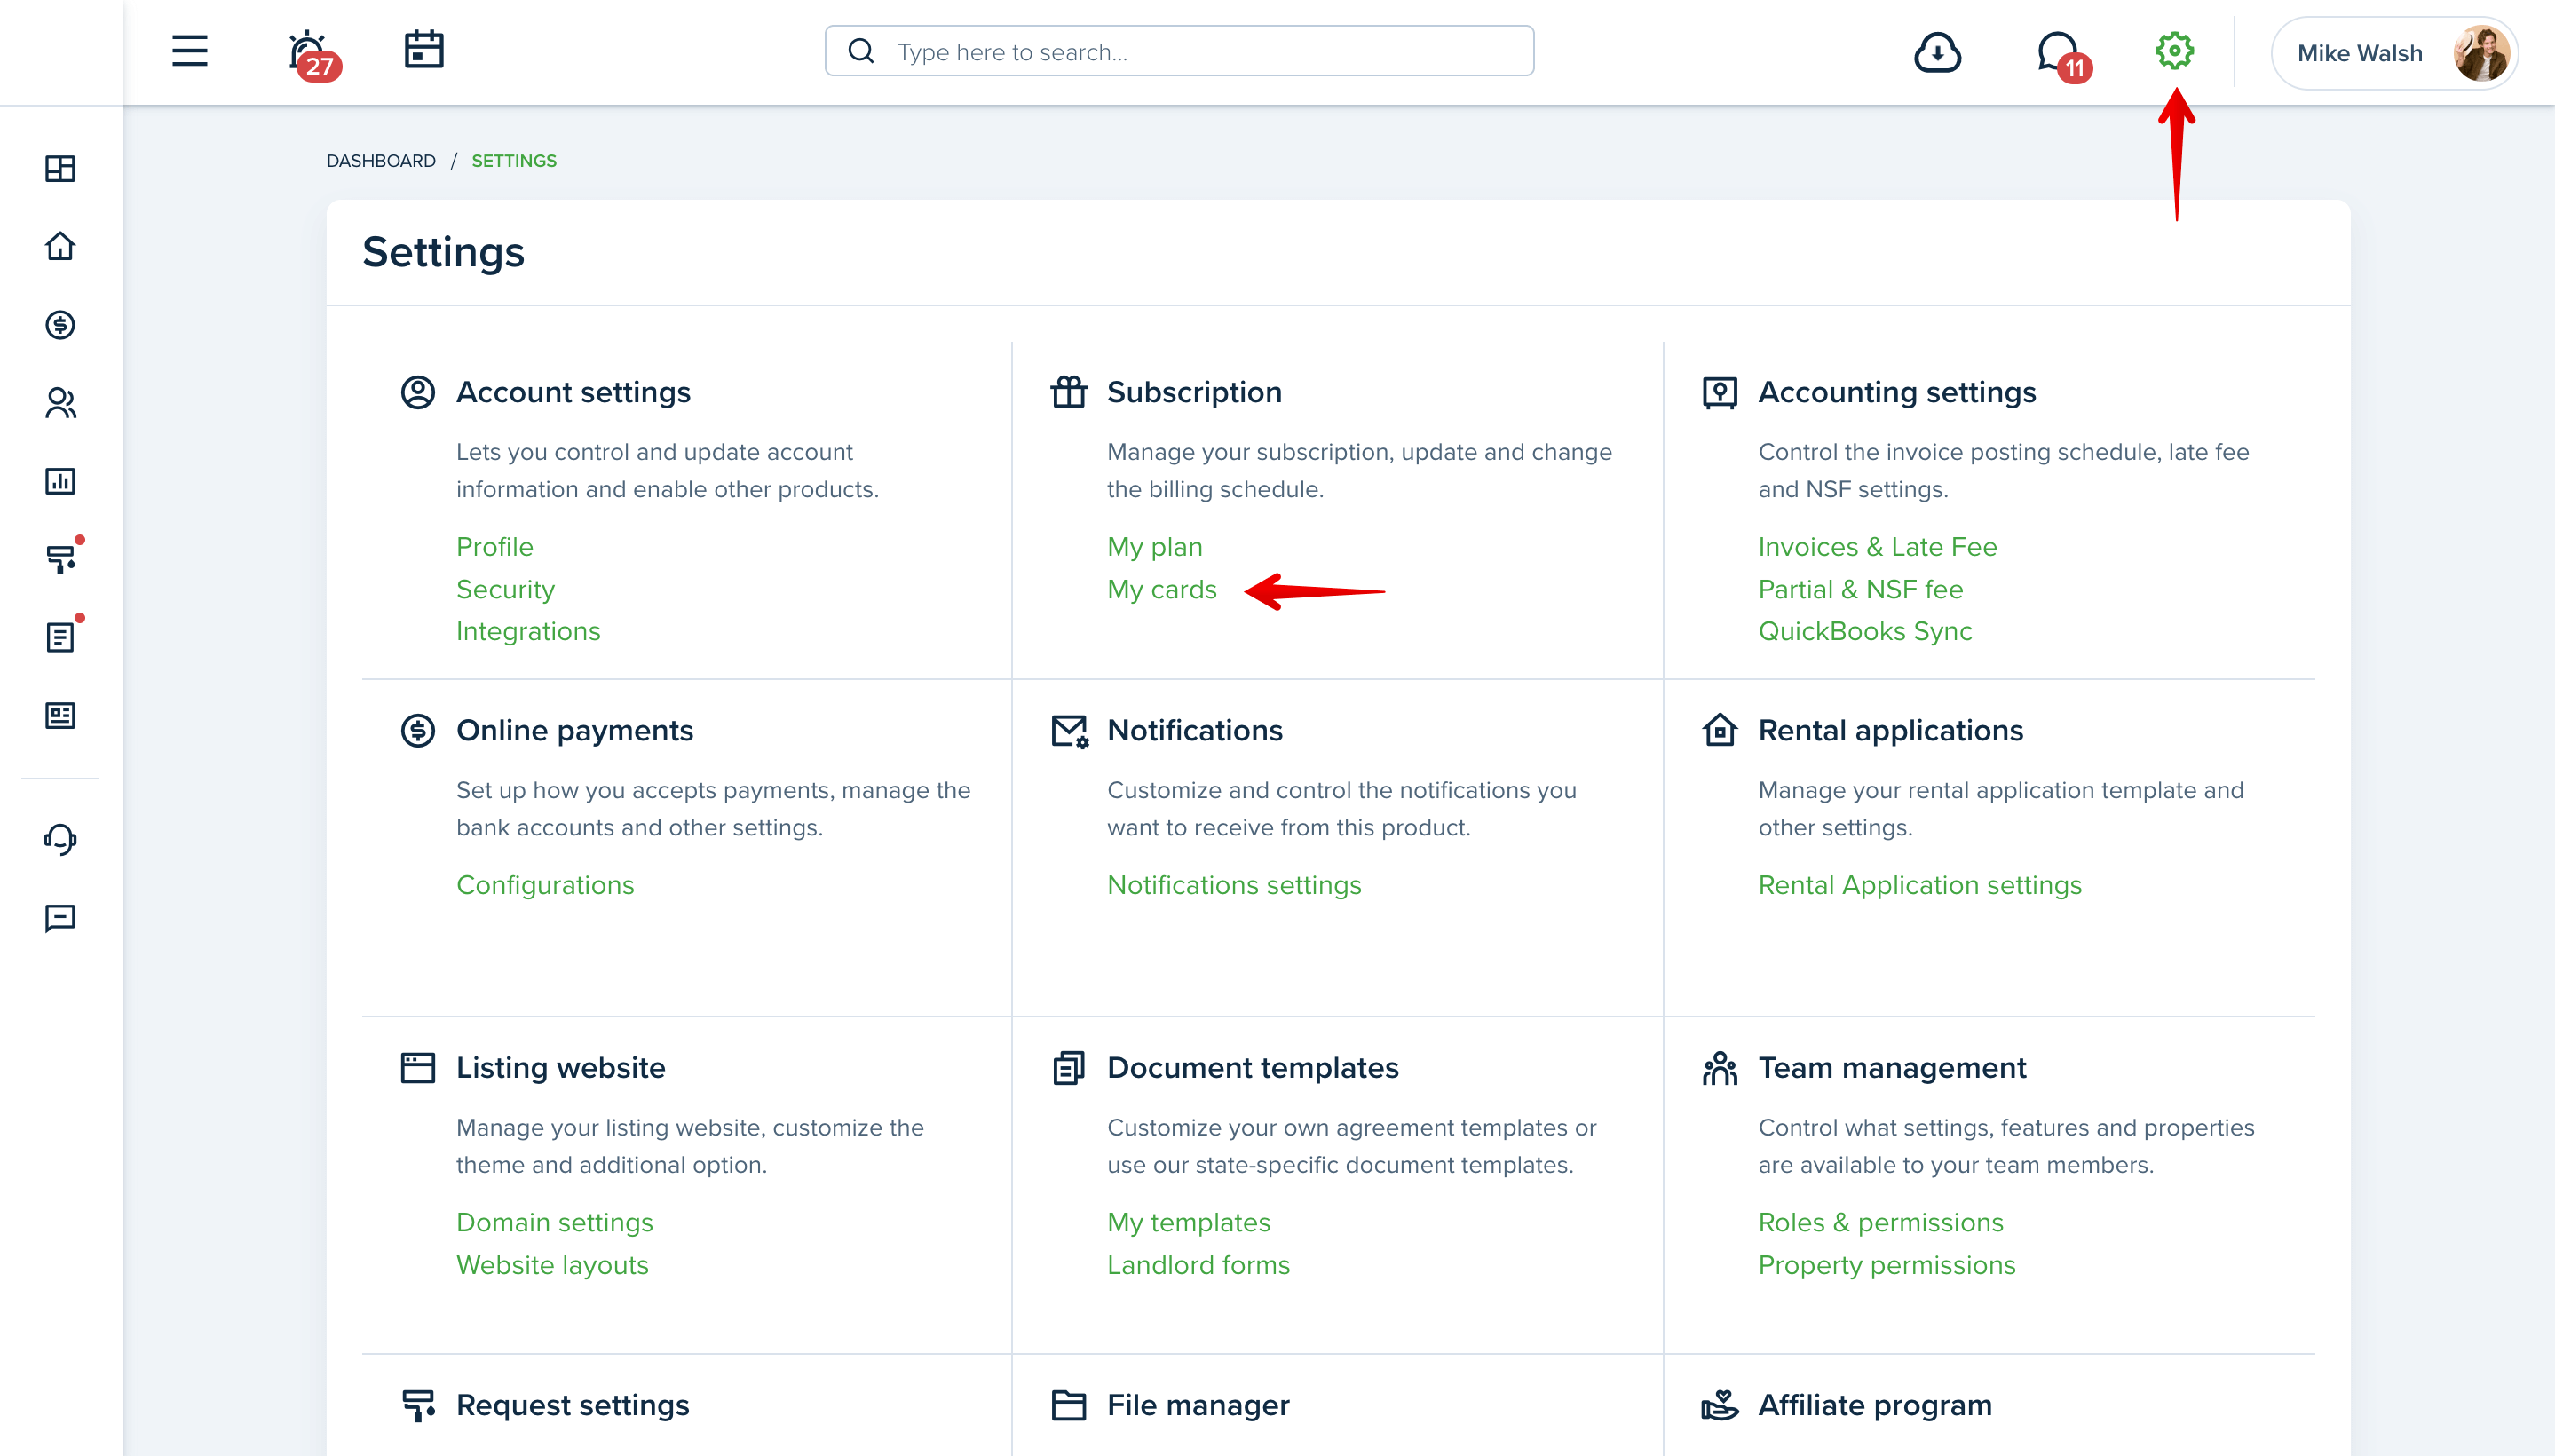Open the My templates link

point(1188,1223)
